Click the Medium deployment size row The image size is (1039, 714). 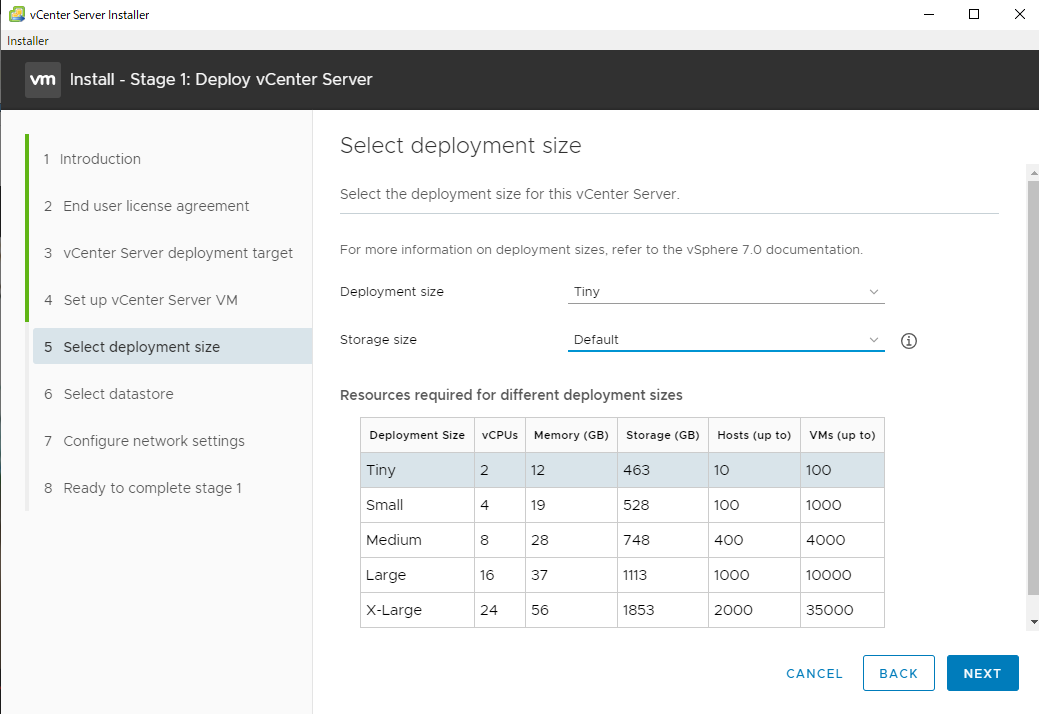tap(622, 540)
